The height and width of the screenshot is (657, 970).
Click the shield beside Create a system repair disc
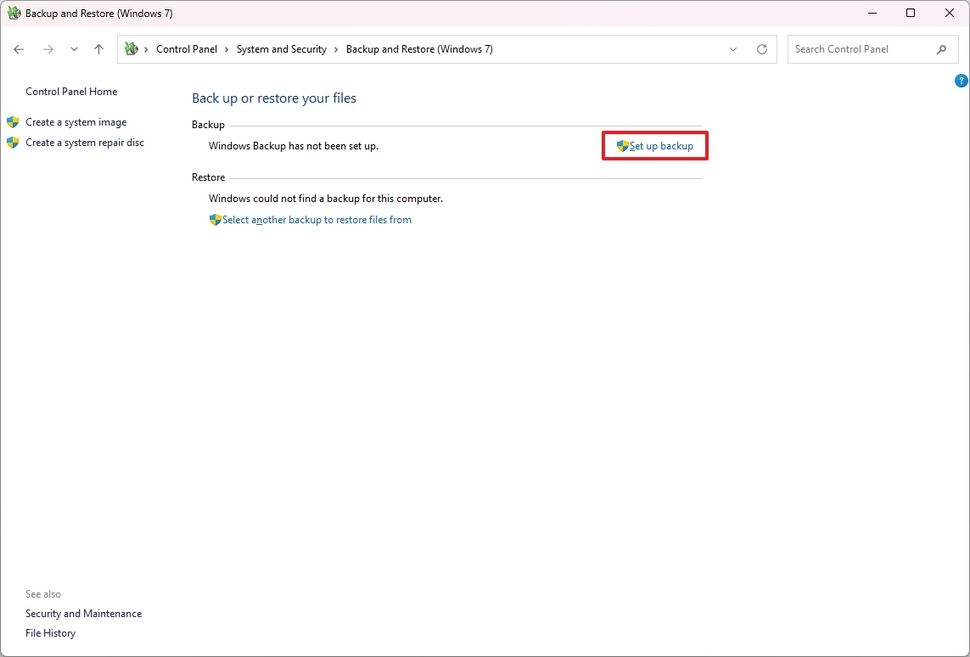[x=13, y=142]
